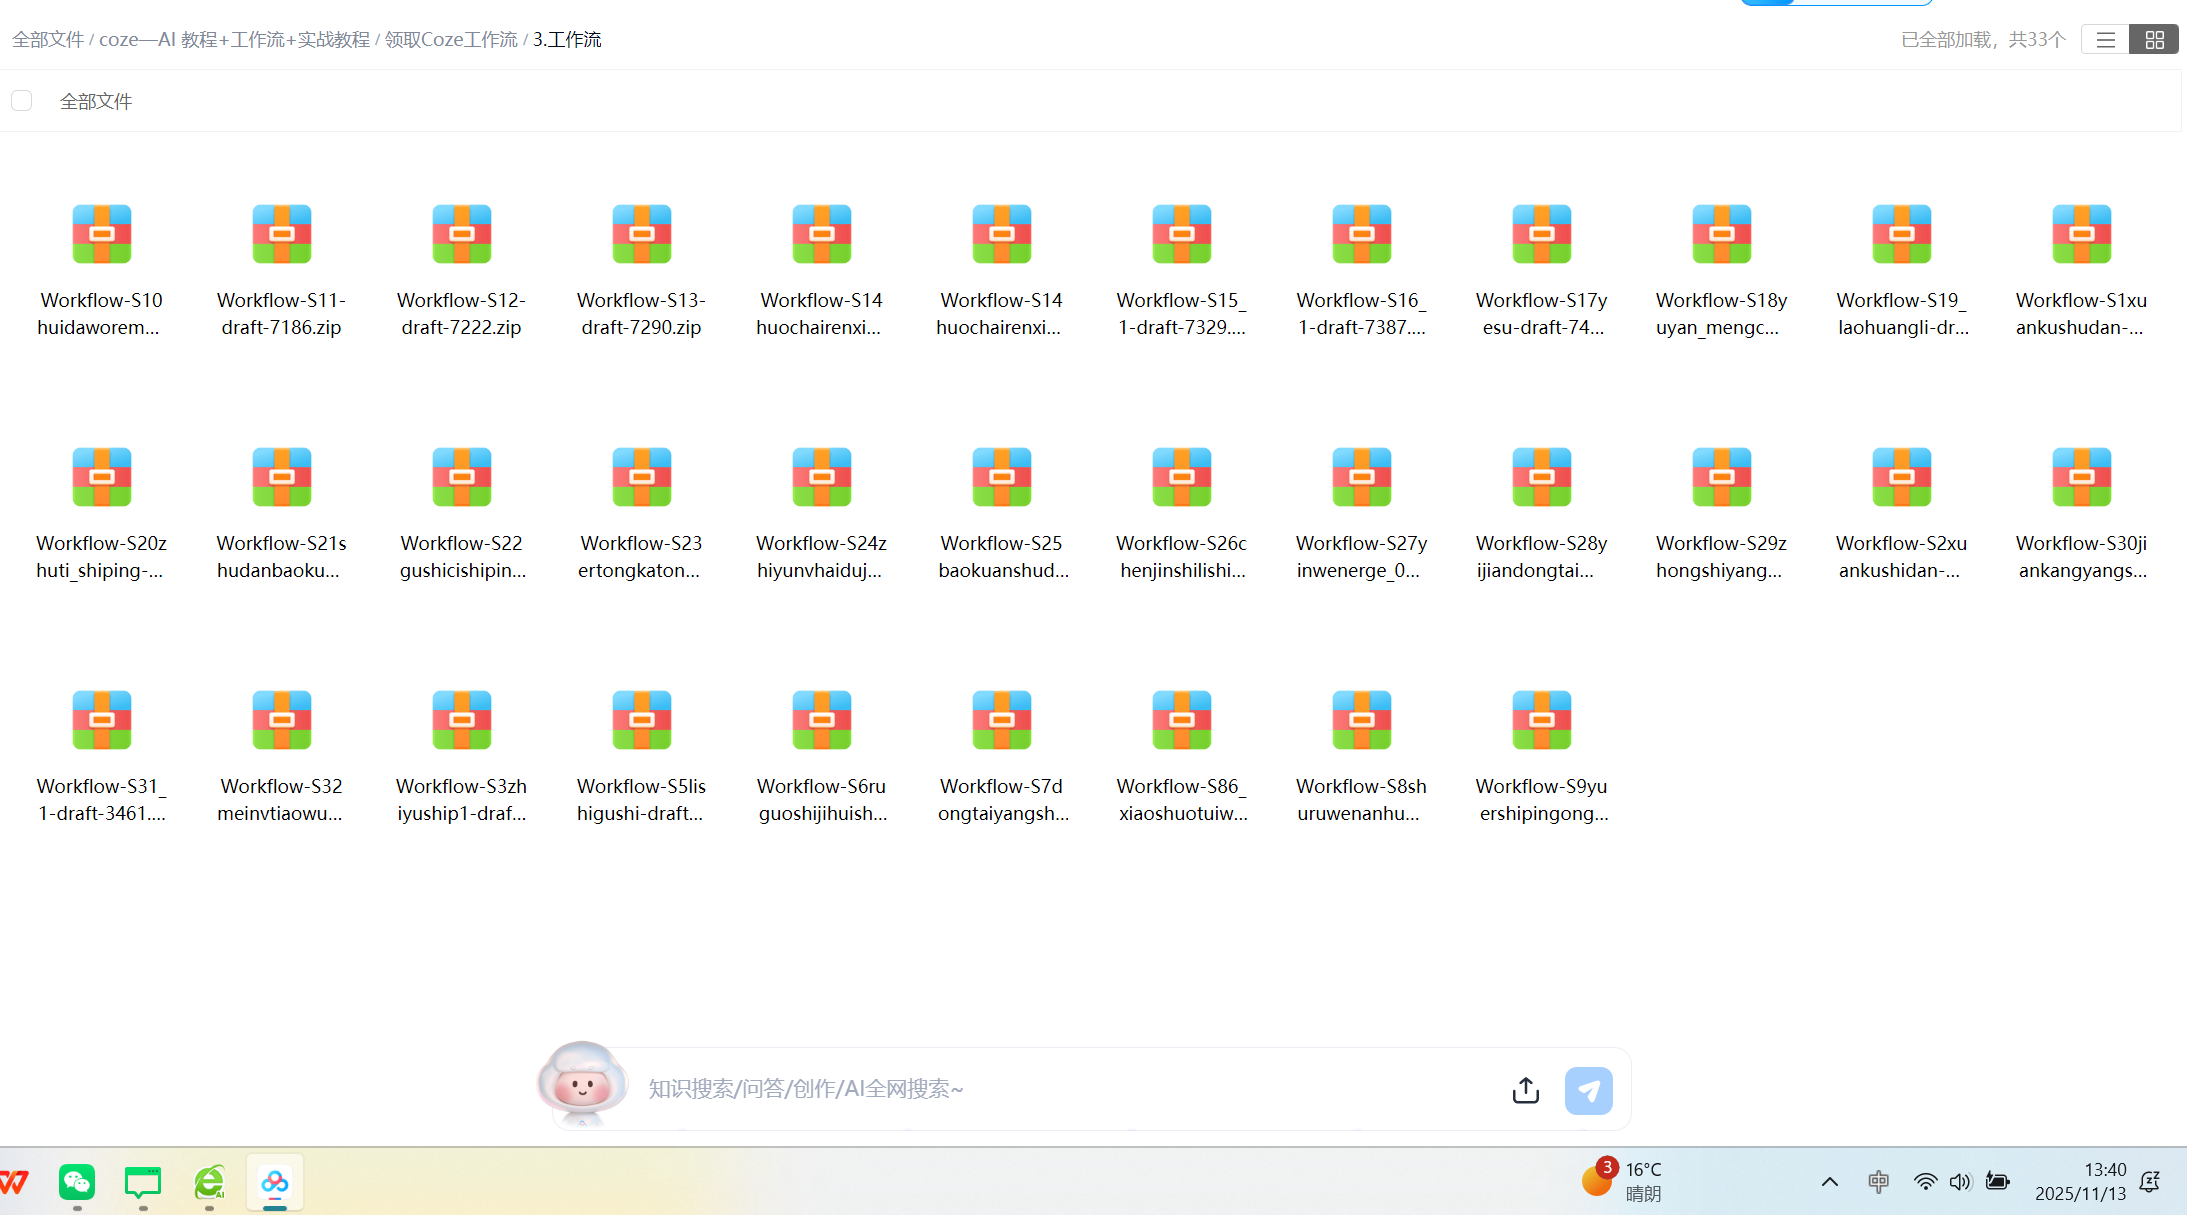Select Workflow-S11-draft-7186.zip file
This screenshot has height=1215, width=2187.
tap(281, 235)
